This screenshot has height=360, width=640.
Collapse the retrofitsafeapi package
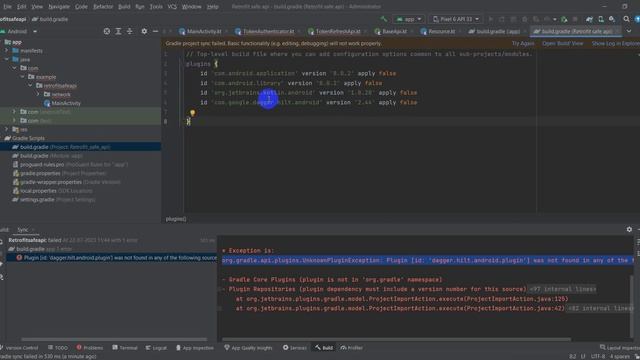(30, 86)
